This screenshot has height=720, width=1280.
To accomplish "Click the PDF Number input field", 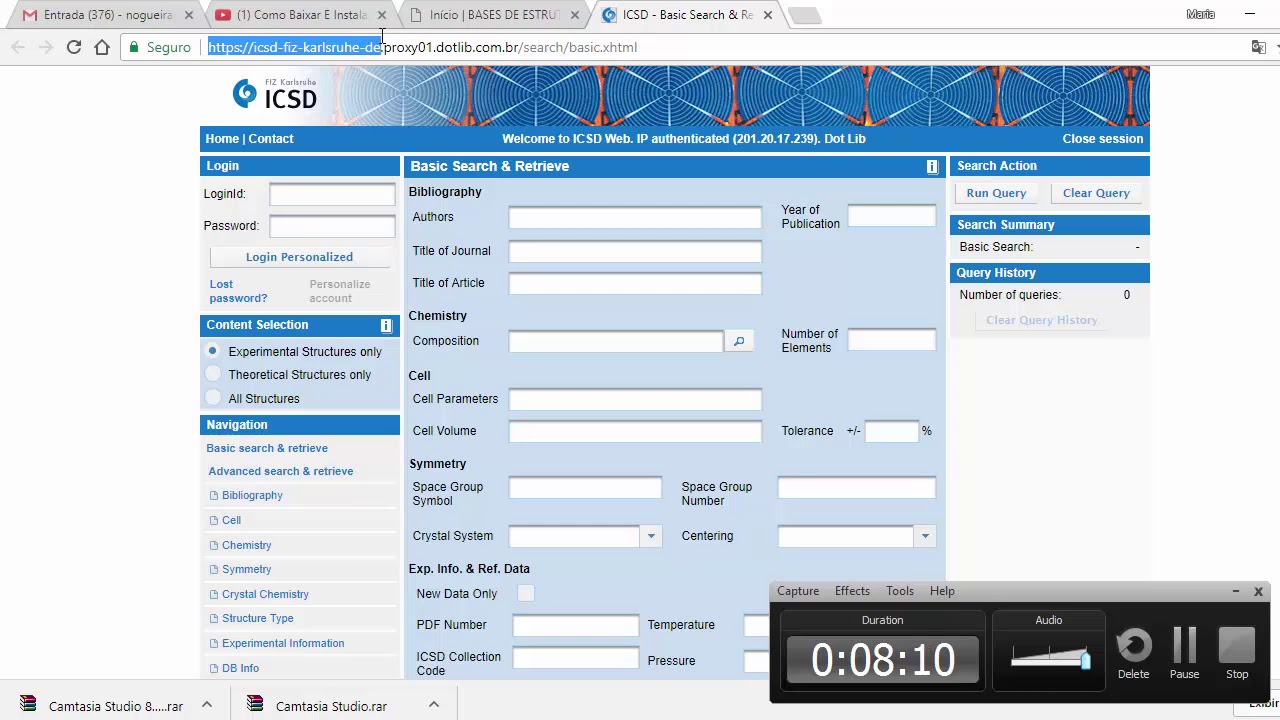I will tap(576, 626).
